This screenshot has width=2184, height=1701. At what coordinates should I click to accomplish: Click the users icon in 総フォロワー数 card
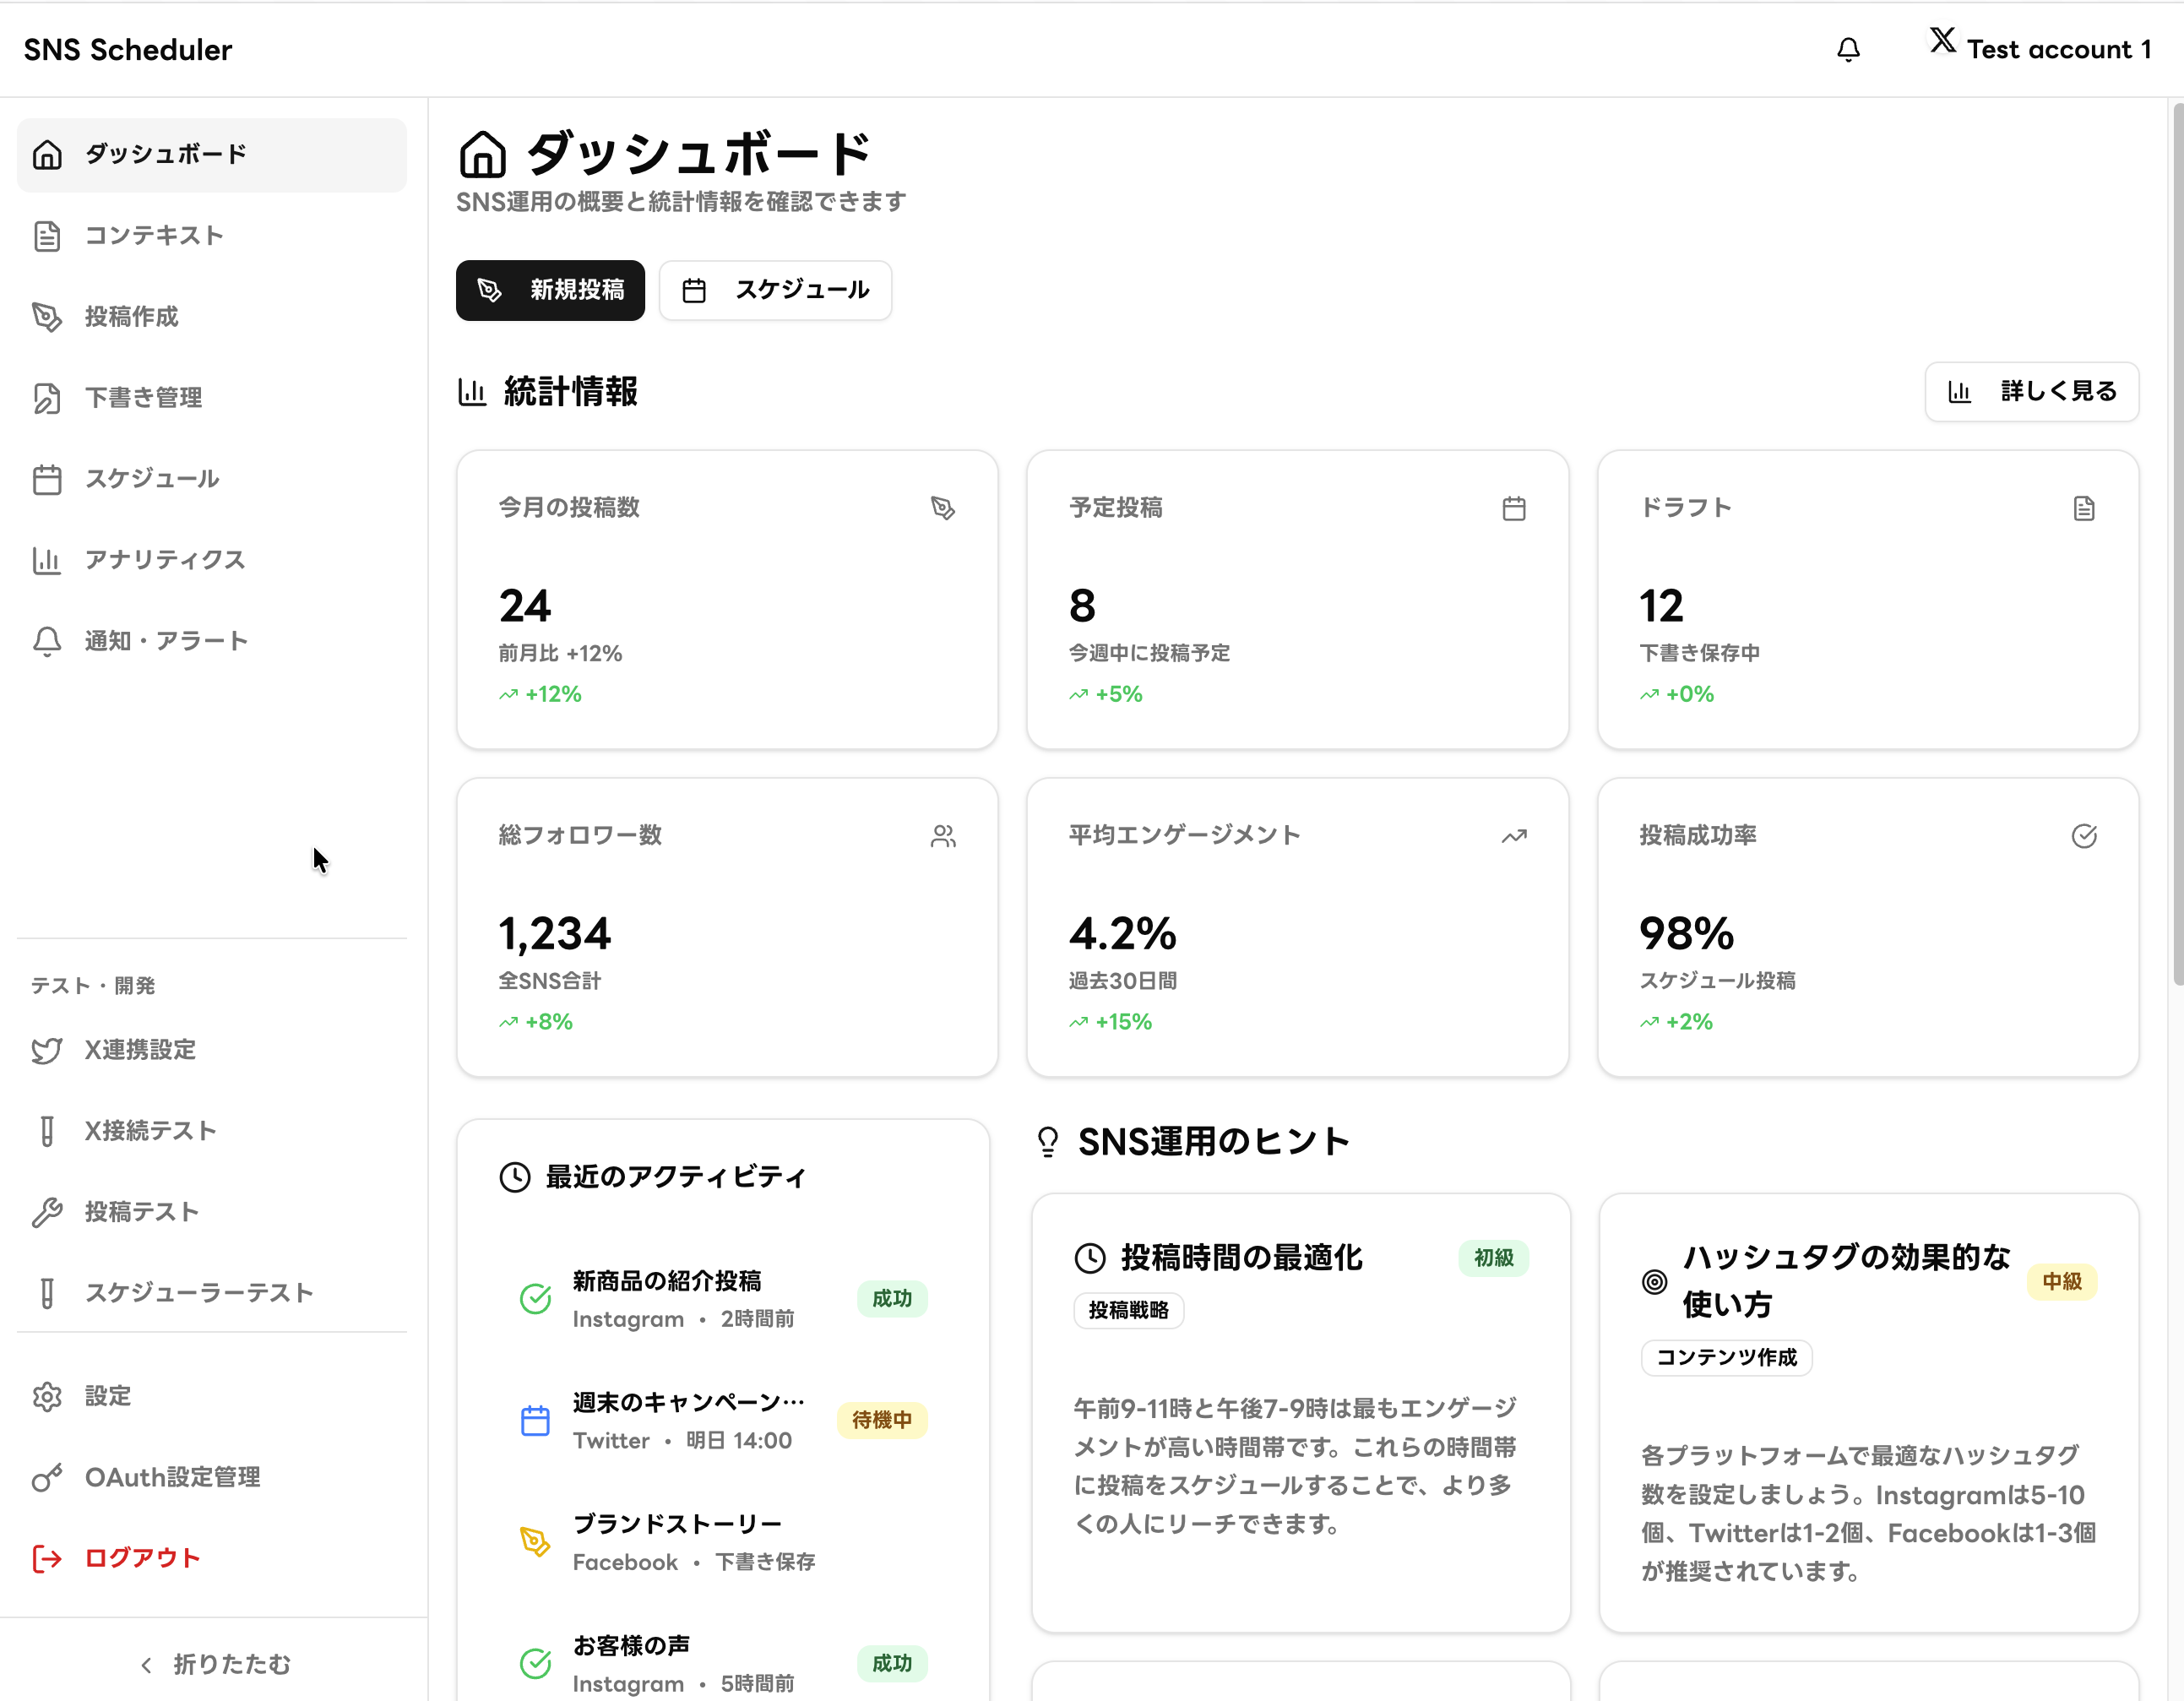coord(942,836)
